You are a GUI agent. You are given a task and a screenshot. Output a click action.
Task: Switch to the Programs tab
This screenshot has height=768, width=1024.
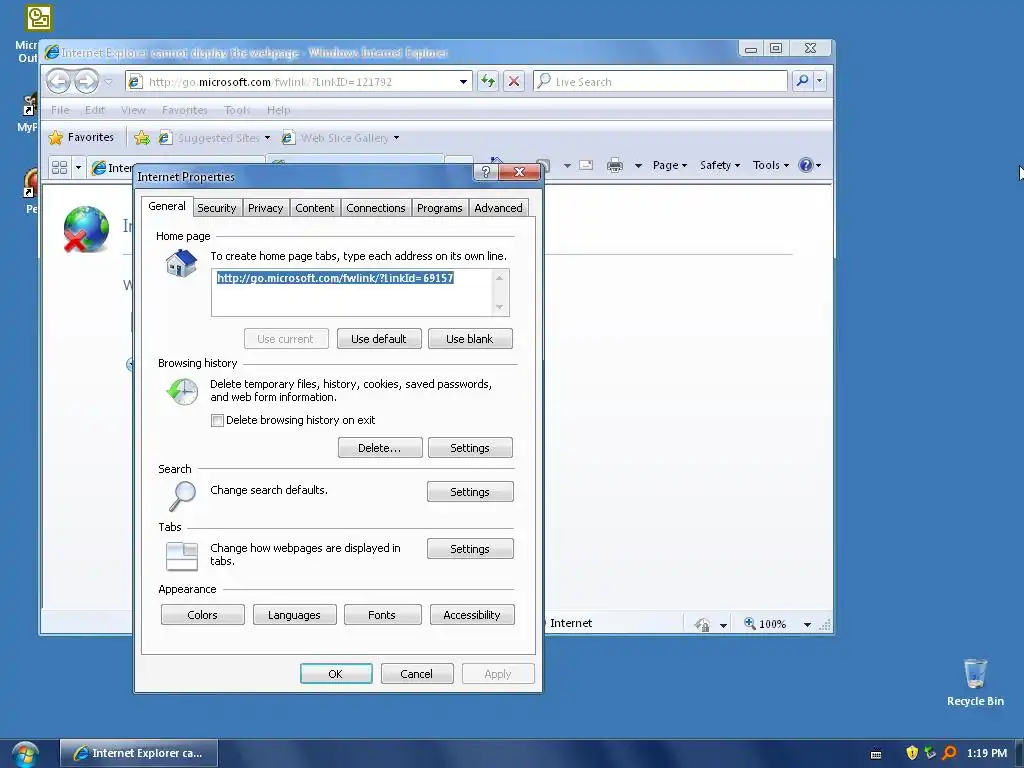tap(440, 208)
